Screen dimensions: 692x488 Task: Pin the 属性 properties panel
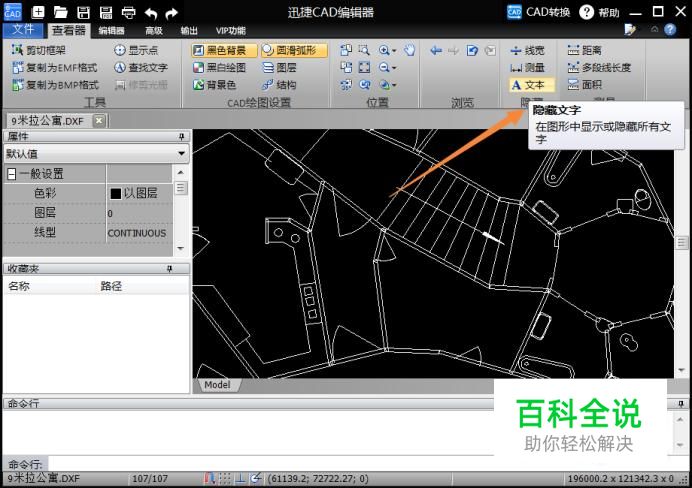tap(181, 137)
